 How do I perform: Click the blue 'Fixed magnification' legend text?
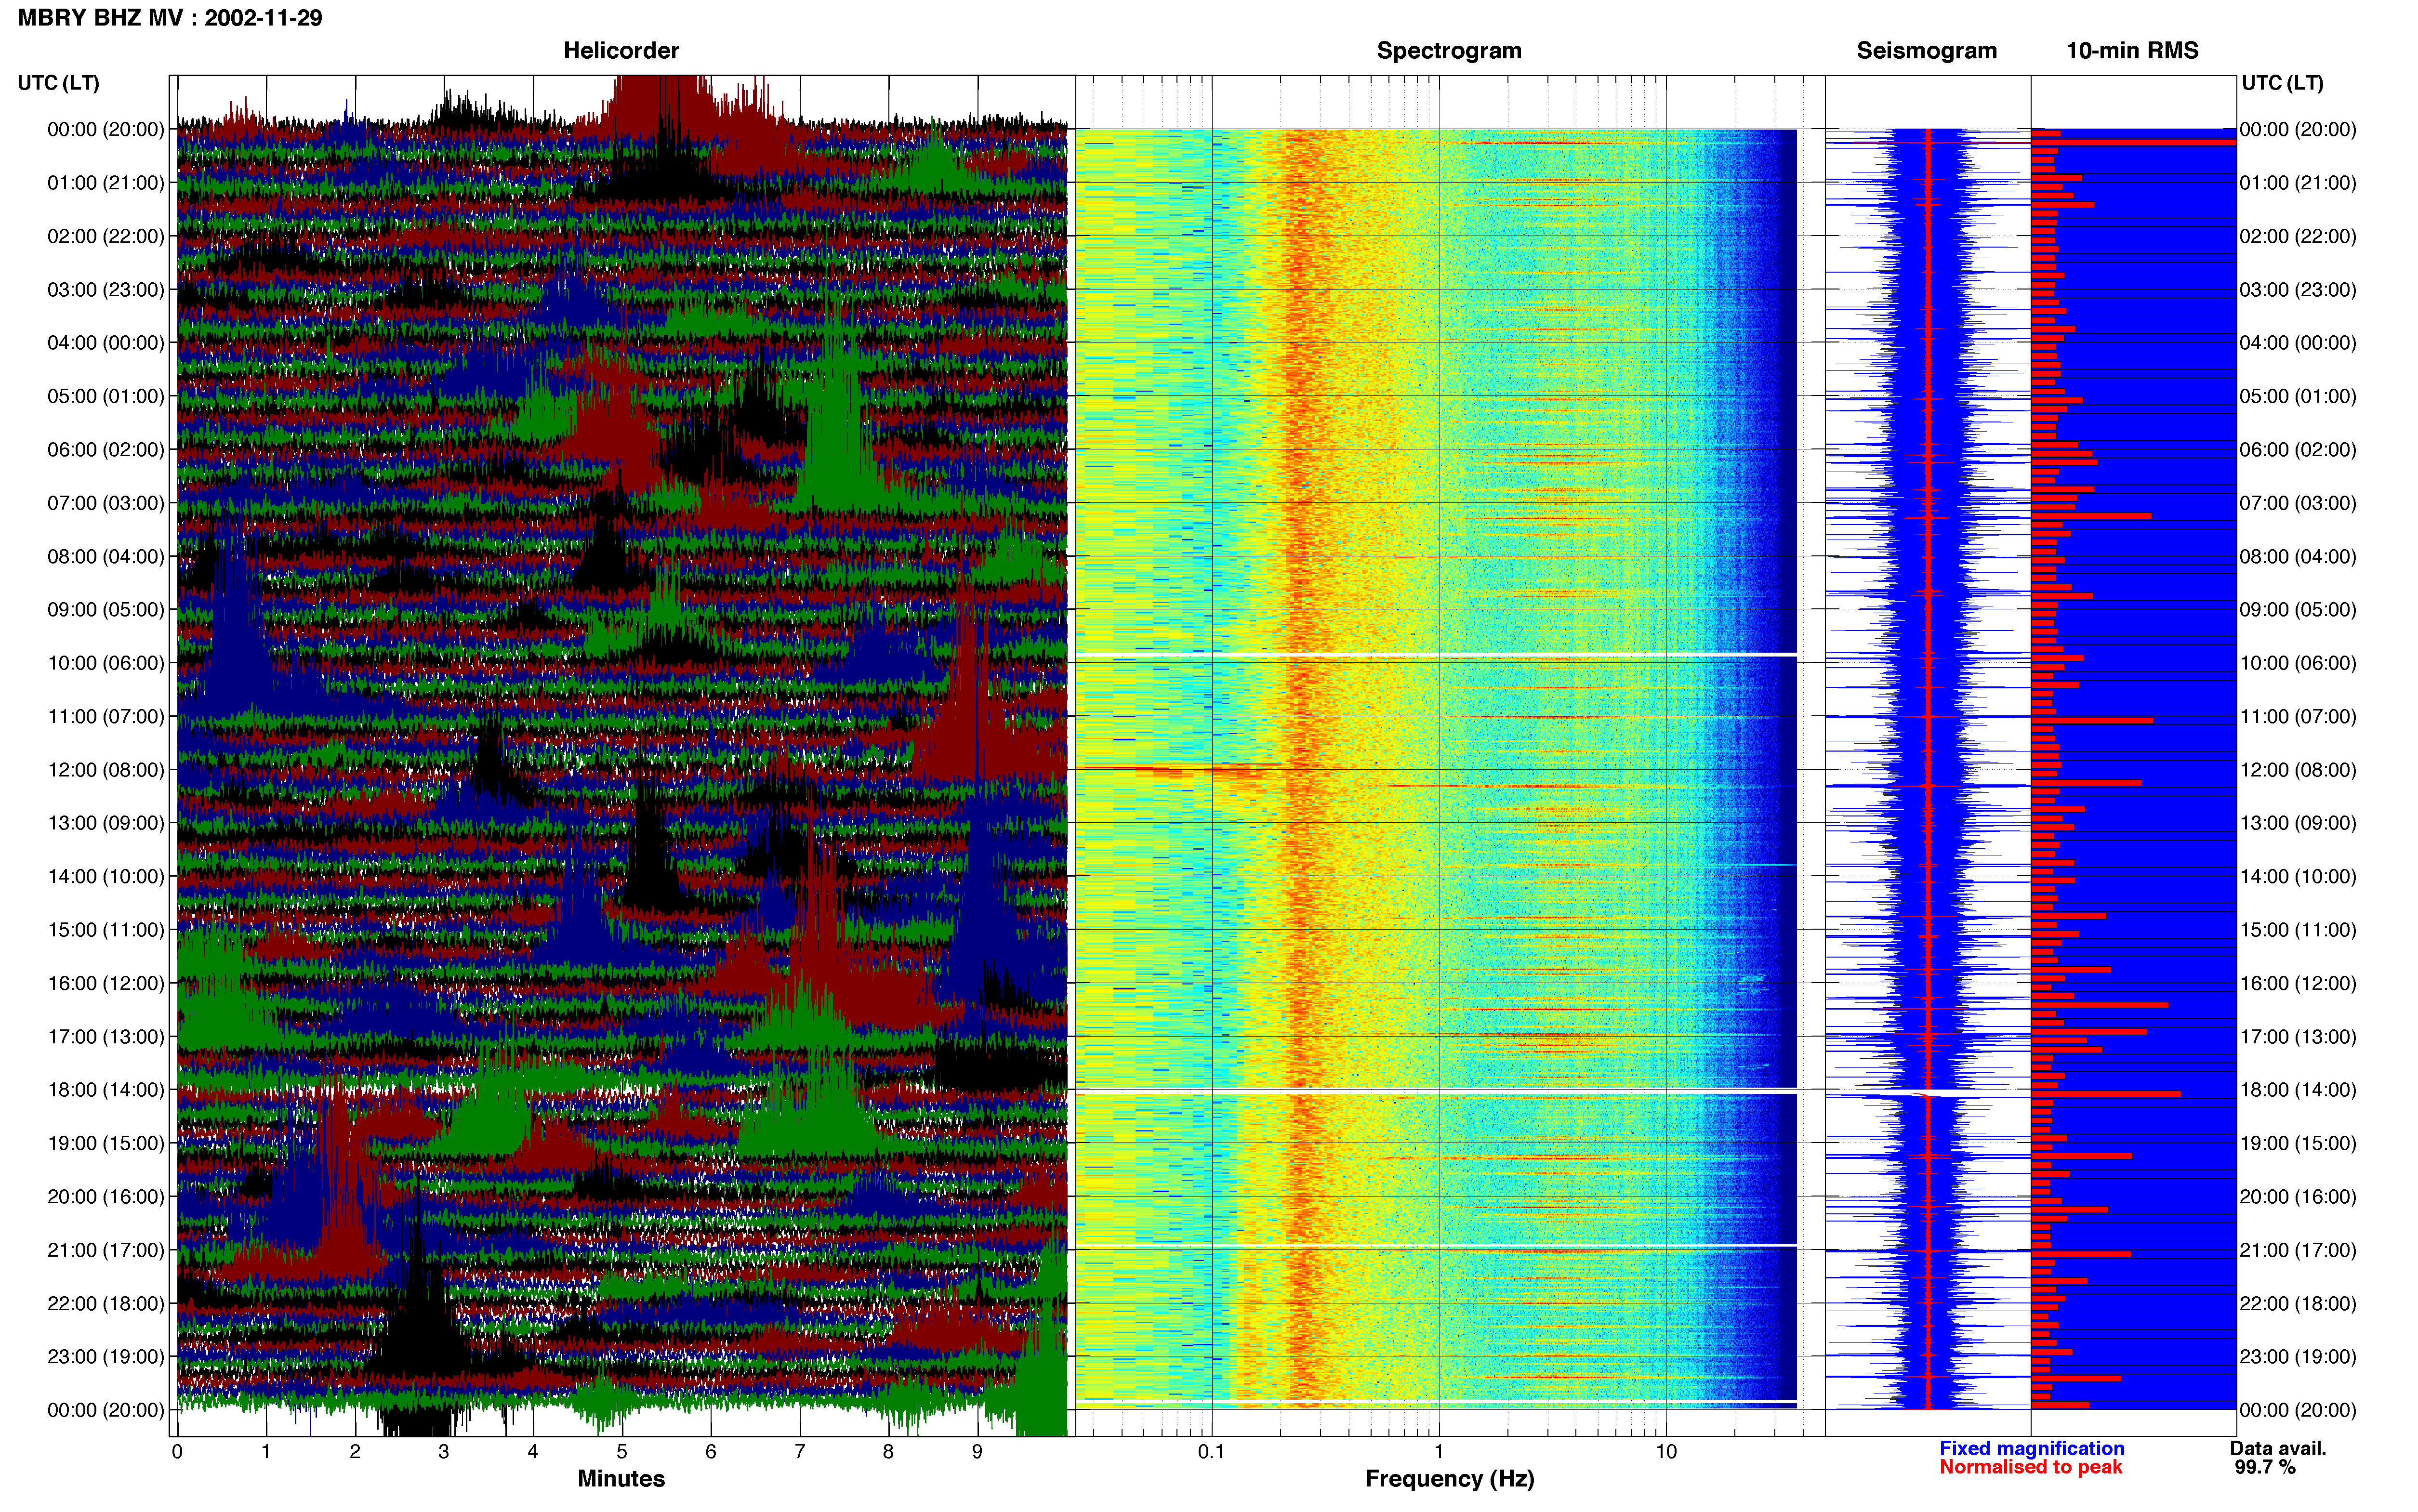pos(2031,1448)
